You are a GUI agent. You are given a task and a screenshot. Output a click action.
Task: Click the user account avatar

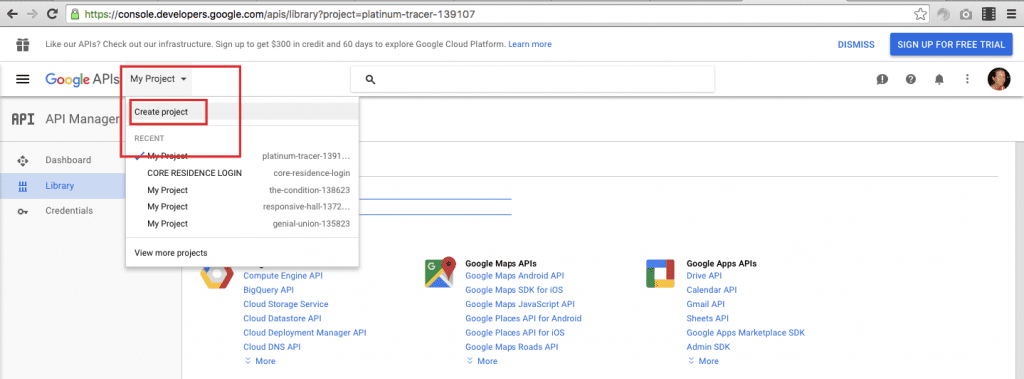pyautogui.click(x=999, y=79)
